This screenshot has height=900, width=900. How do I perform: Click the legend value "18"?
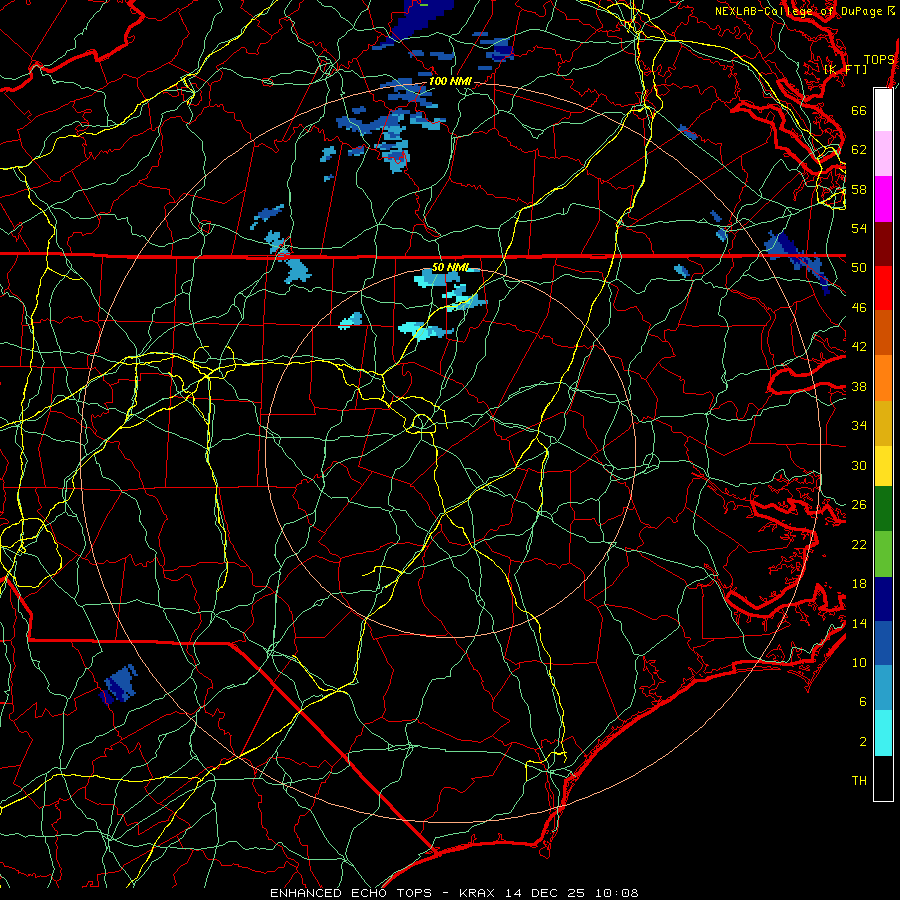point(859,584)
